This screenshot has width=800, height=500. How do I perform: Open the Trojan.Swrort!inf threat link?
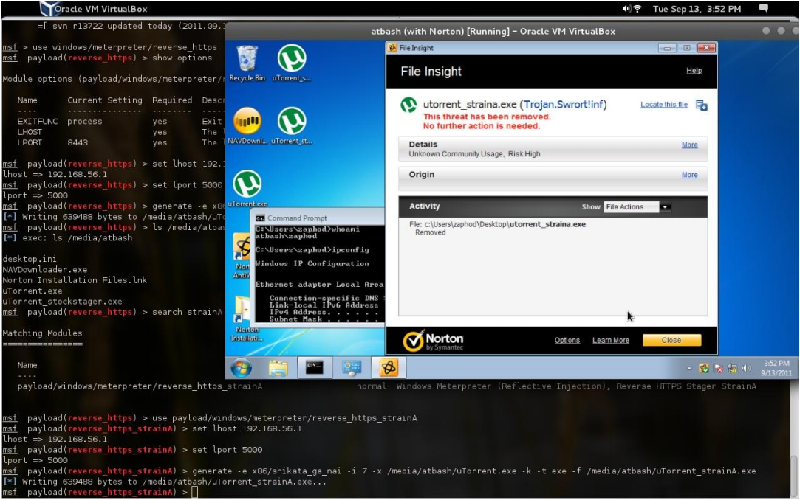(564, 105)
